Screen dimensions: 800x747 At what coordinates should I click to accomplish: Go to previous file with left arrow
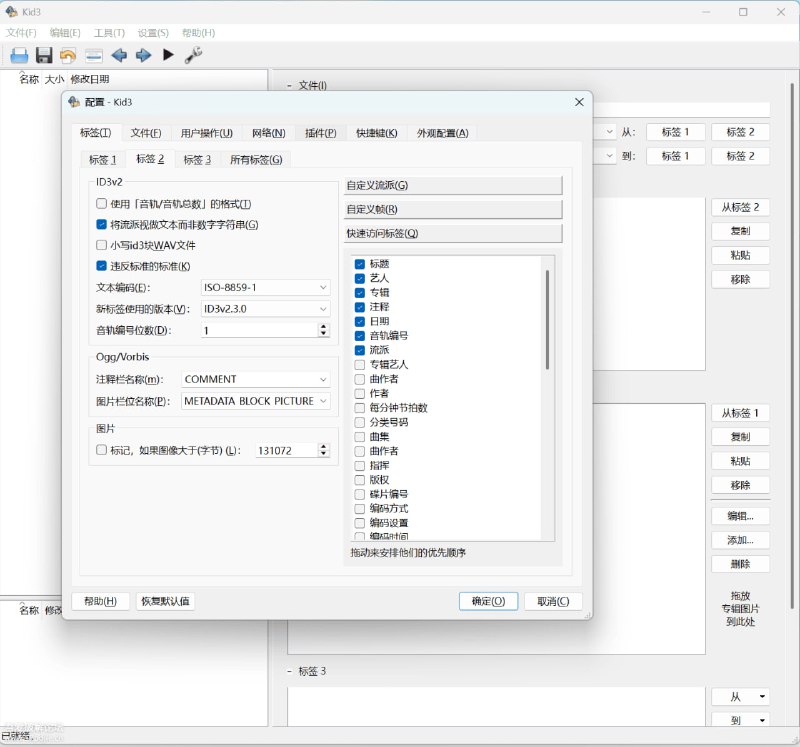point(119,55)
